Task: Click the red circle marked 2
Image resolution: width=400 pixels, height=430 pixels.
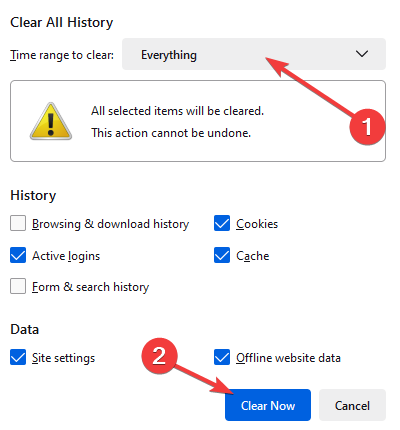Action: 159,355
